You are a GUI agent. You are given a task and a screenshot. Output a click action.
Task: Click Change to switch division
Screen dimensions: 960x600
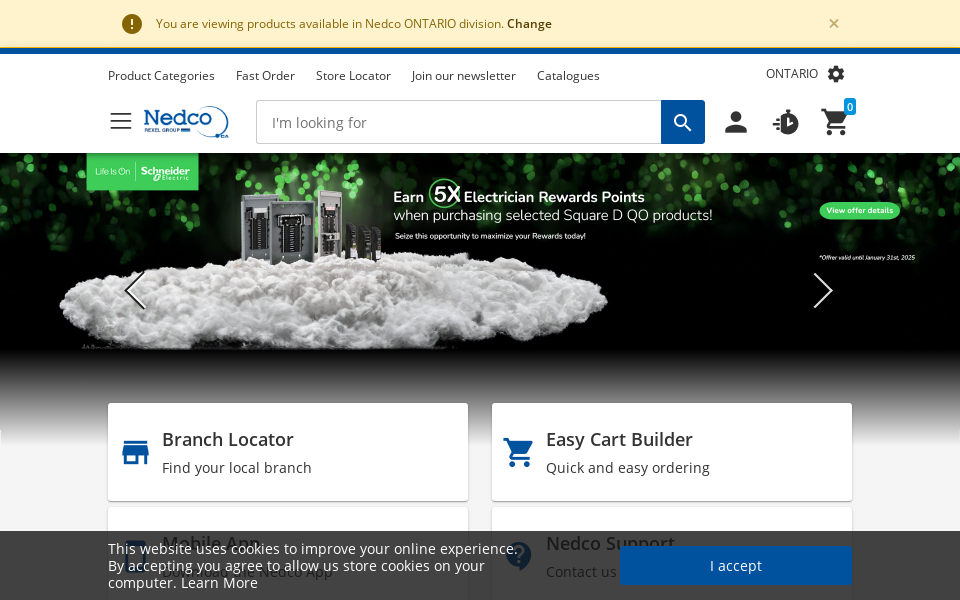[529, 23]
